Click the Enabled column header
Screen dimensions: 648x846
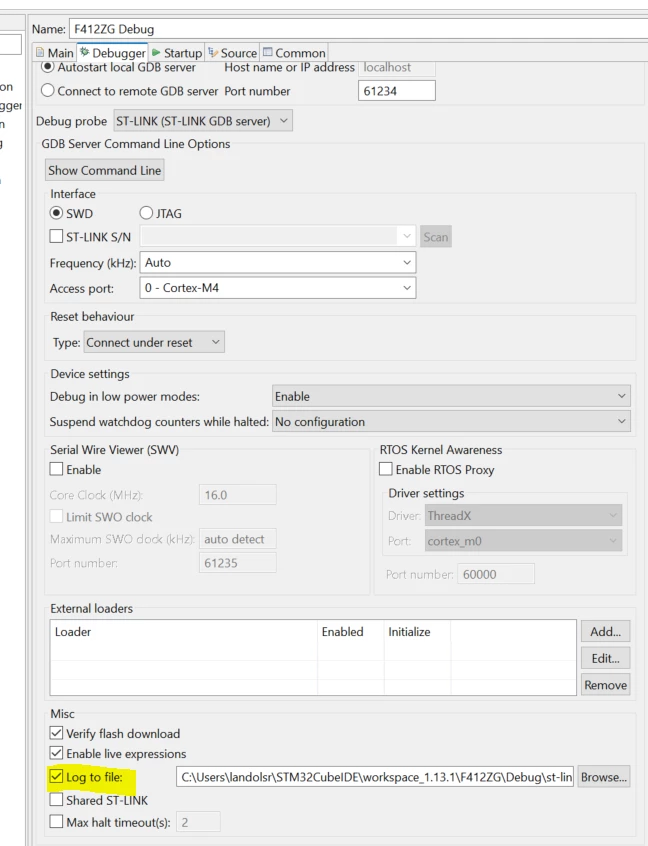(x=351, y=632)
